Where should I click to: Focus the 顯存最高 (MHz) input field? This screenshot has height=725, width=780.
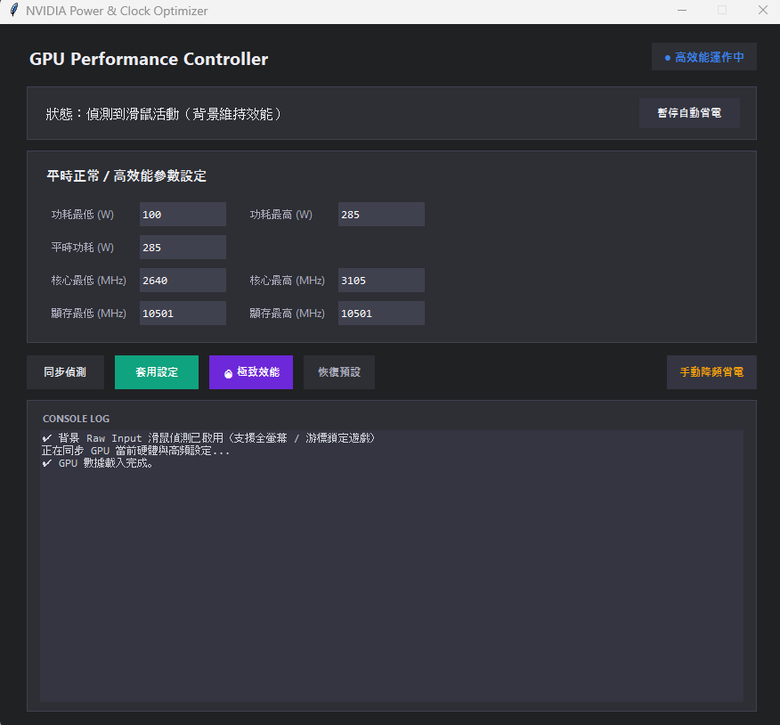[x=381, y=313]
